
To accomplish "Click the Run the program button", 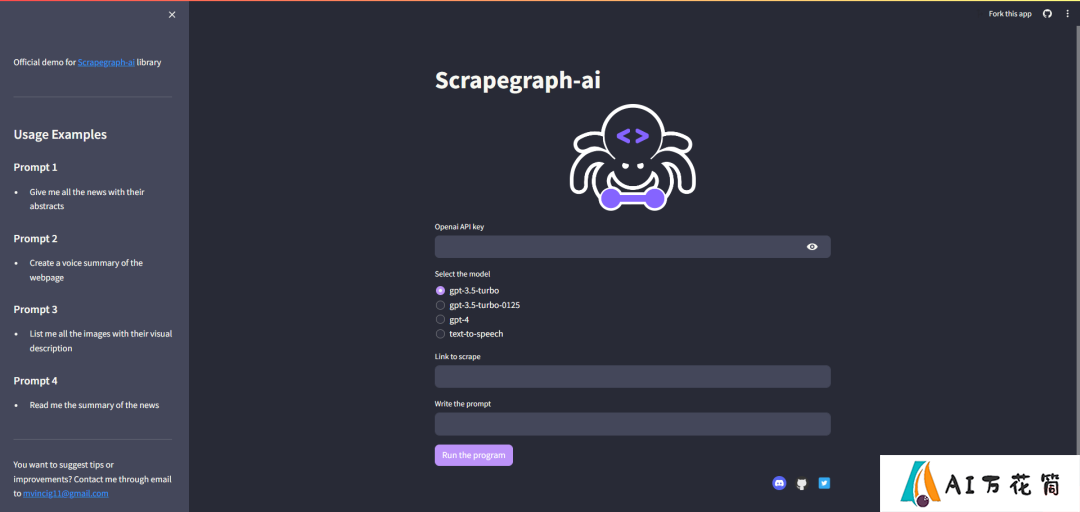I will [474, 455].
